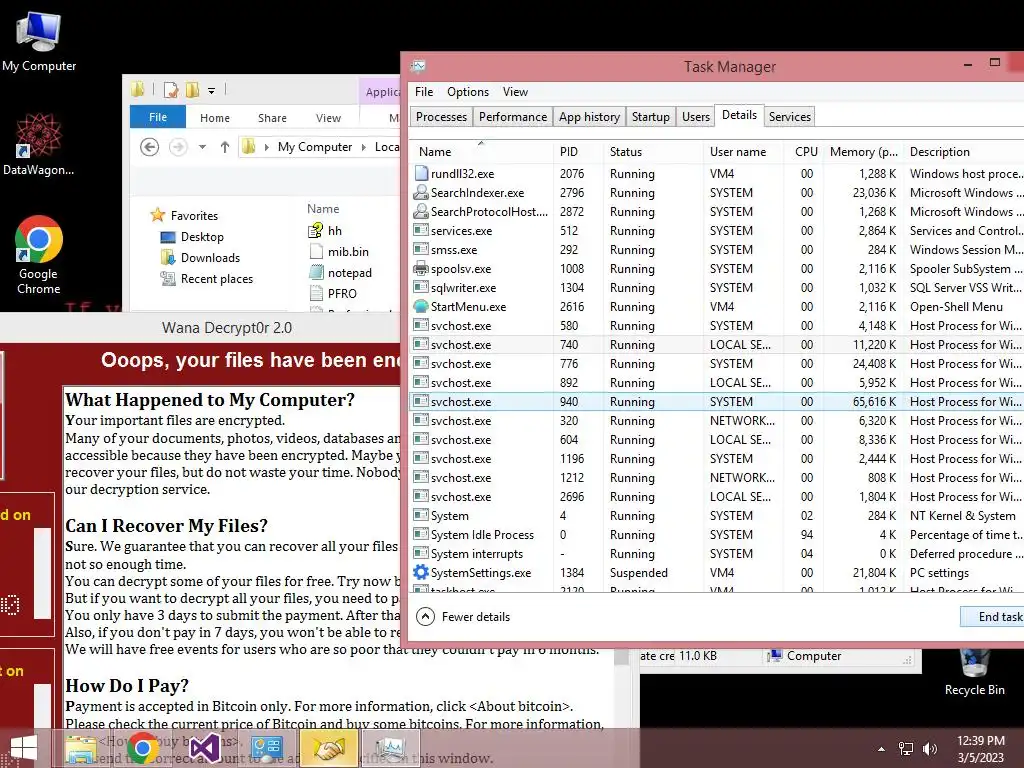
Task: Open Visual Studio from the taskbar
Action: [x=204, y=748]
